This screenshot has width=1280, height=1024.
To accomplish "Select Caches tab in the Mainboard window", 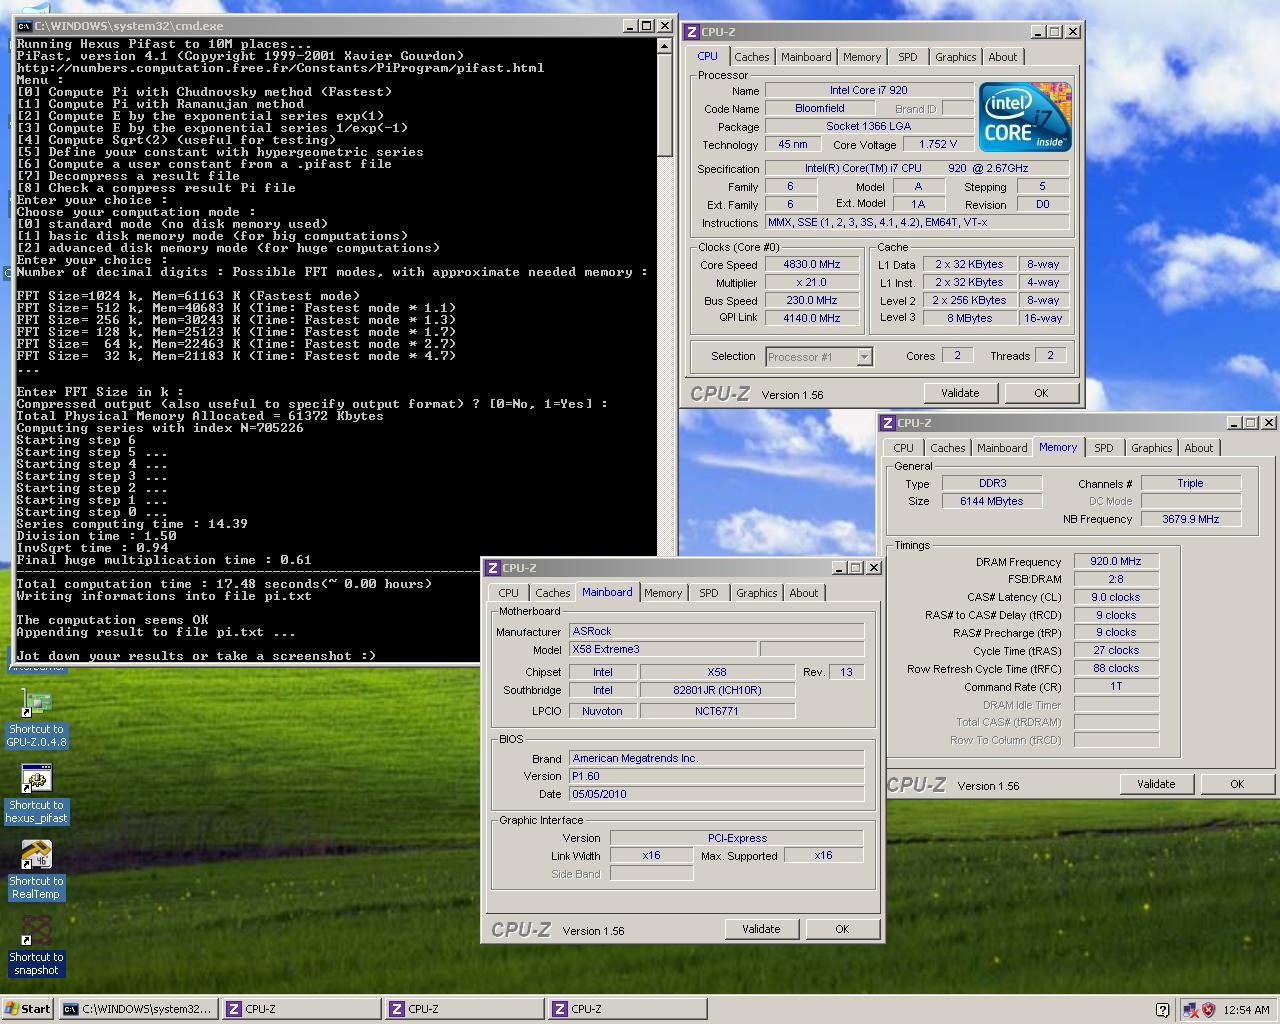I will tap(553, 593).
